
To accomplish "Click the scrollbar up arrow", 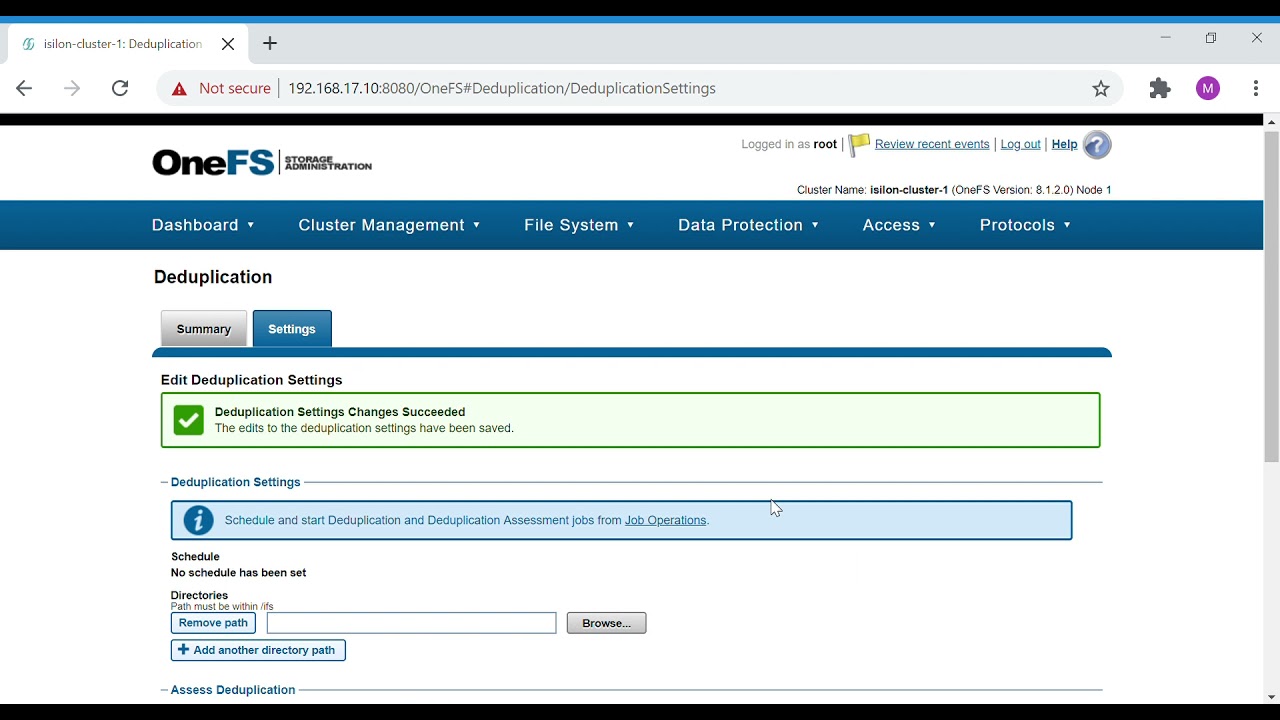I will coord(1271,122).
